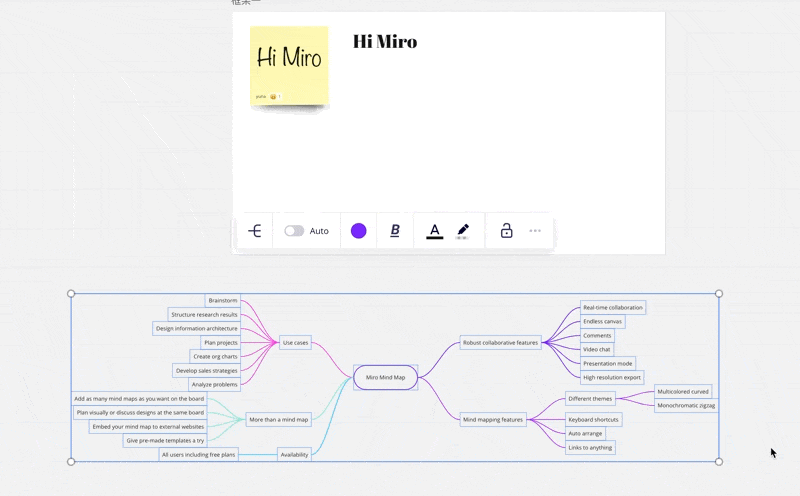800x496 pixels.
Task: Open the mind map layout icon in the toolbar
Action: 255,231
